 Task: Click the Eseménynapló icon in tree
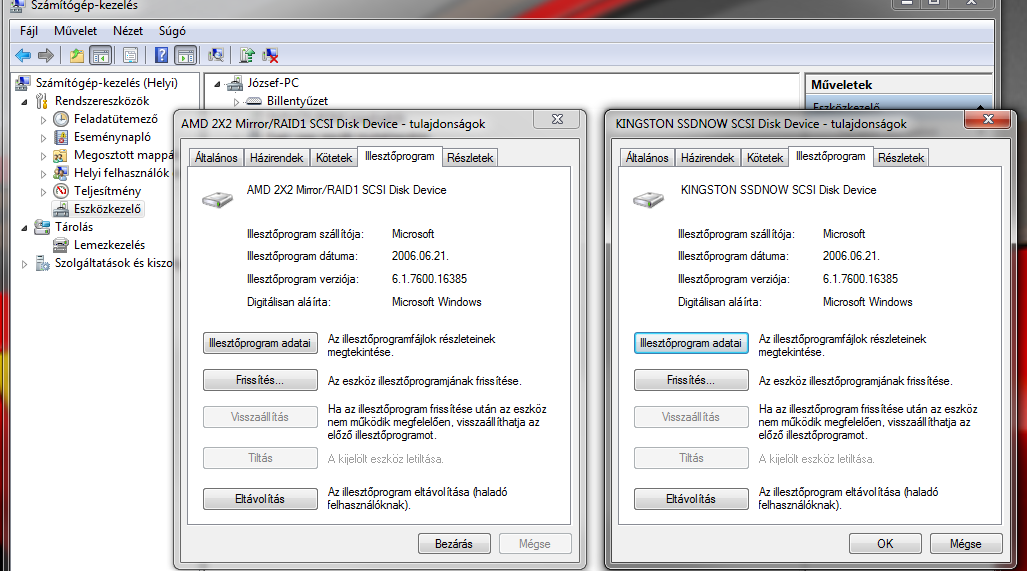click(x=61, y=137)
